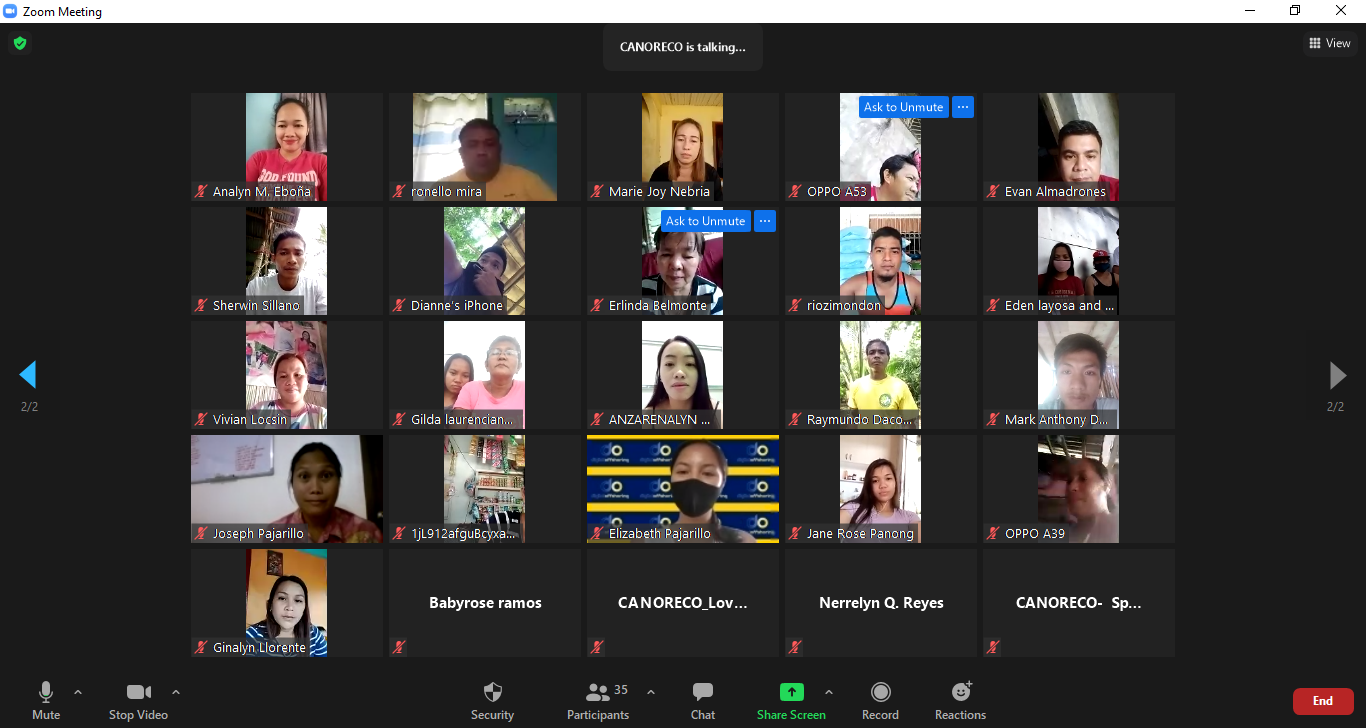Expand the arrow beside Participants
The image size is (1366, 728).
pos(651,692)
